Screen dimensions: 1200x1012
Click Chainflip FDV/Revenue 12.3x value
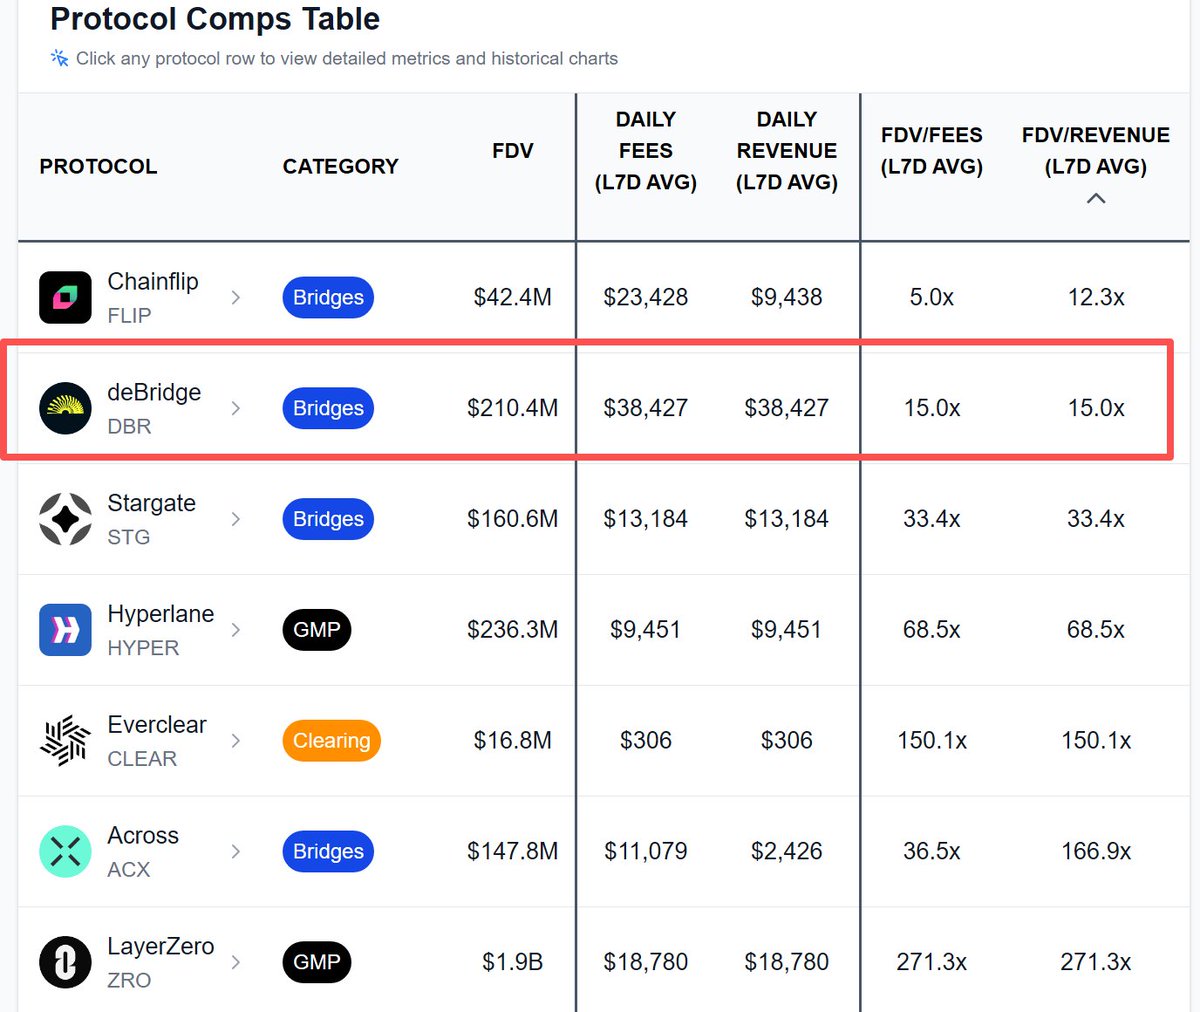click(1096, 297)
